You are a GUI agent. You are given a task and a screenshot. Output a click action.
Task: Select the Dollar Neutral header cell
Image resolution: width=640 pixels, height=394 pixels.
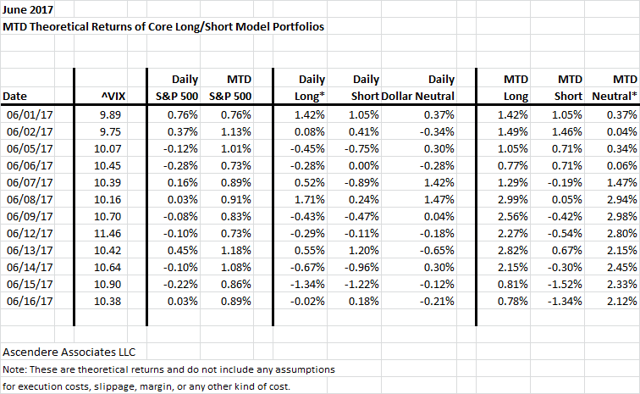(x=418, y=96)
